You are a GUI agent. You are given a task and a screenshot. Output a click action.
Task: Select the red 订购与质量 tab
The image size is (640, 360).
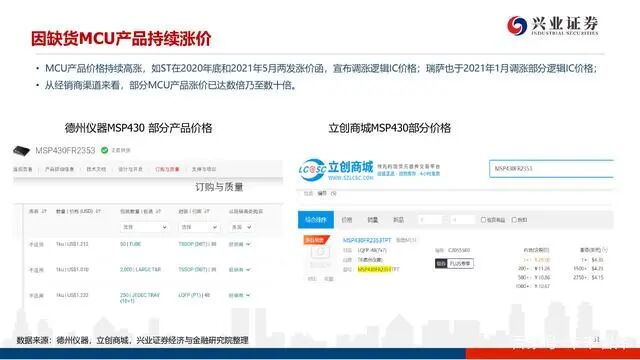point(167,169)
